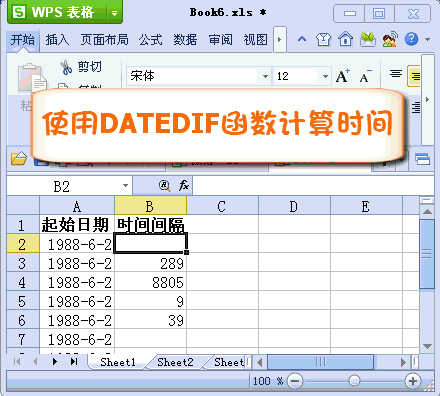The width and height of the screenshot is (440, 396).
Task: Switch to the Sheet1 tab
Action: coord(118,362)
